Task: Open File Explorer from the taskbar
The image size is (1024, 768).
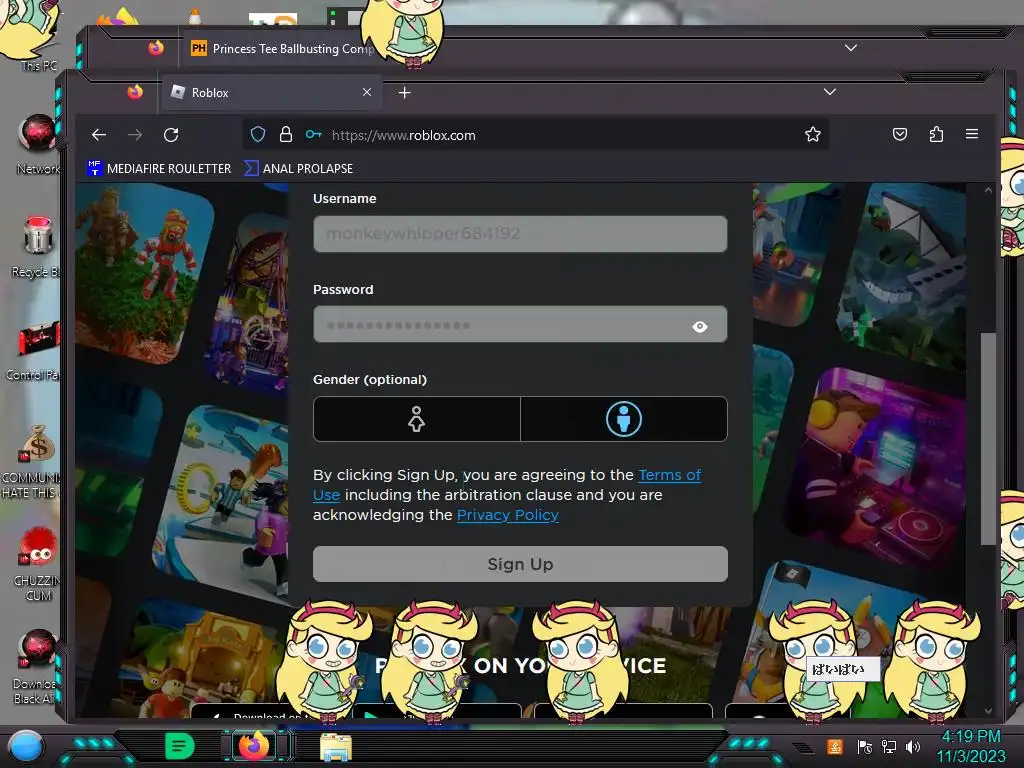Action: coord(336,746)
